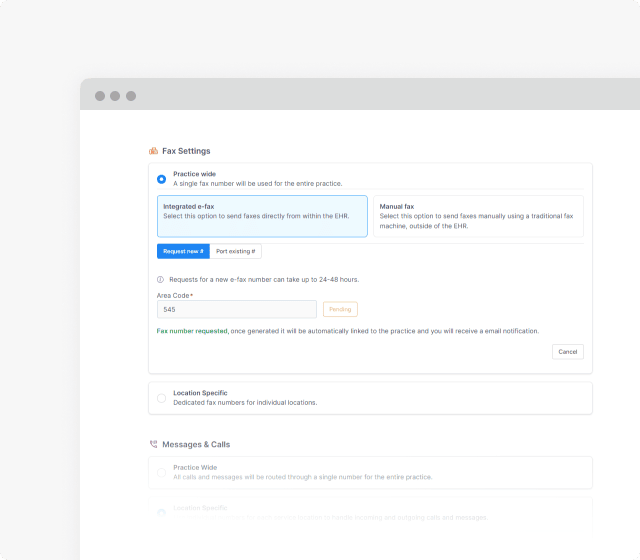Select the Practice wide fax radio button
The width and height of the screenshot is (640, 560).
point(161,179)
